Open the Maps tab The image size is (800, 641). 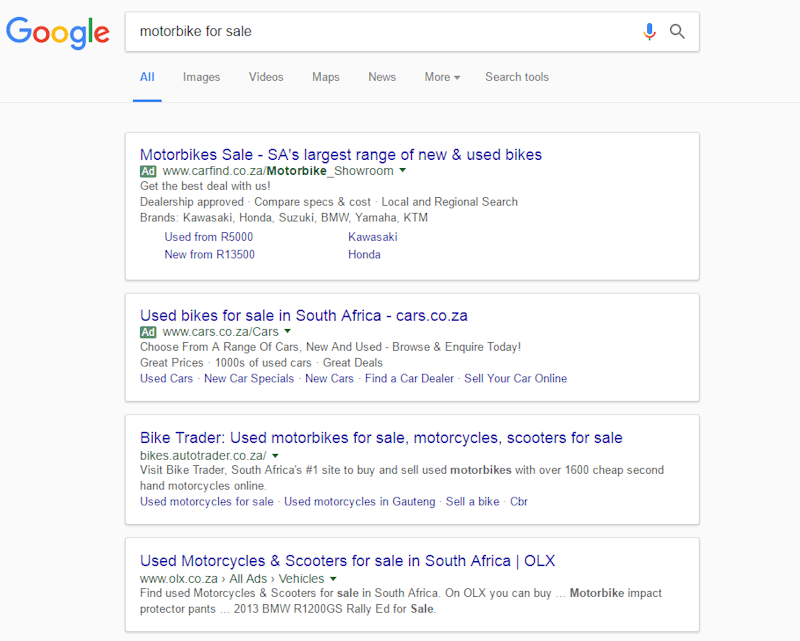point(326,77)
